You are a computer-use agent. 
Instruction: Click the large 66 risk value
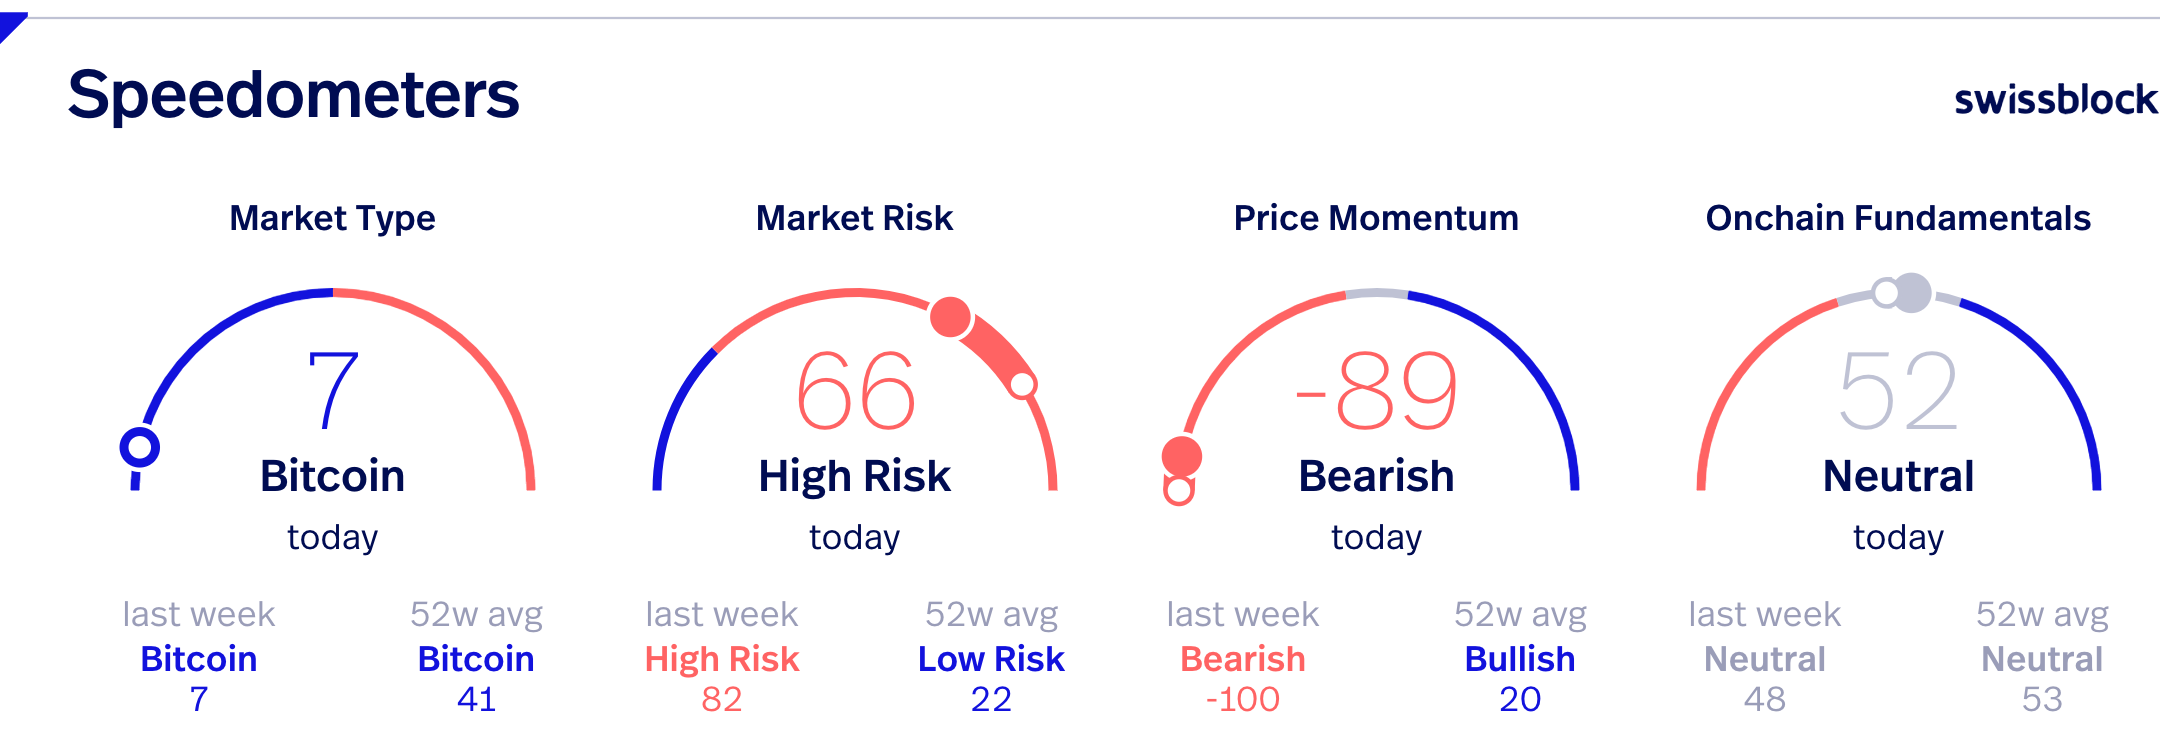855,391
